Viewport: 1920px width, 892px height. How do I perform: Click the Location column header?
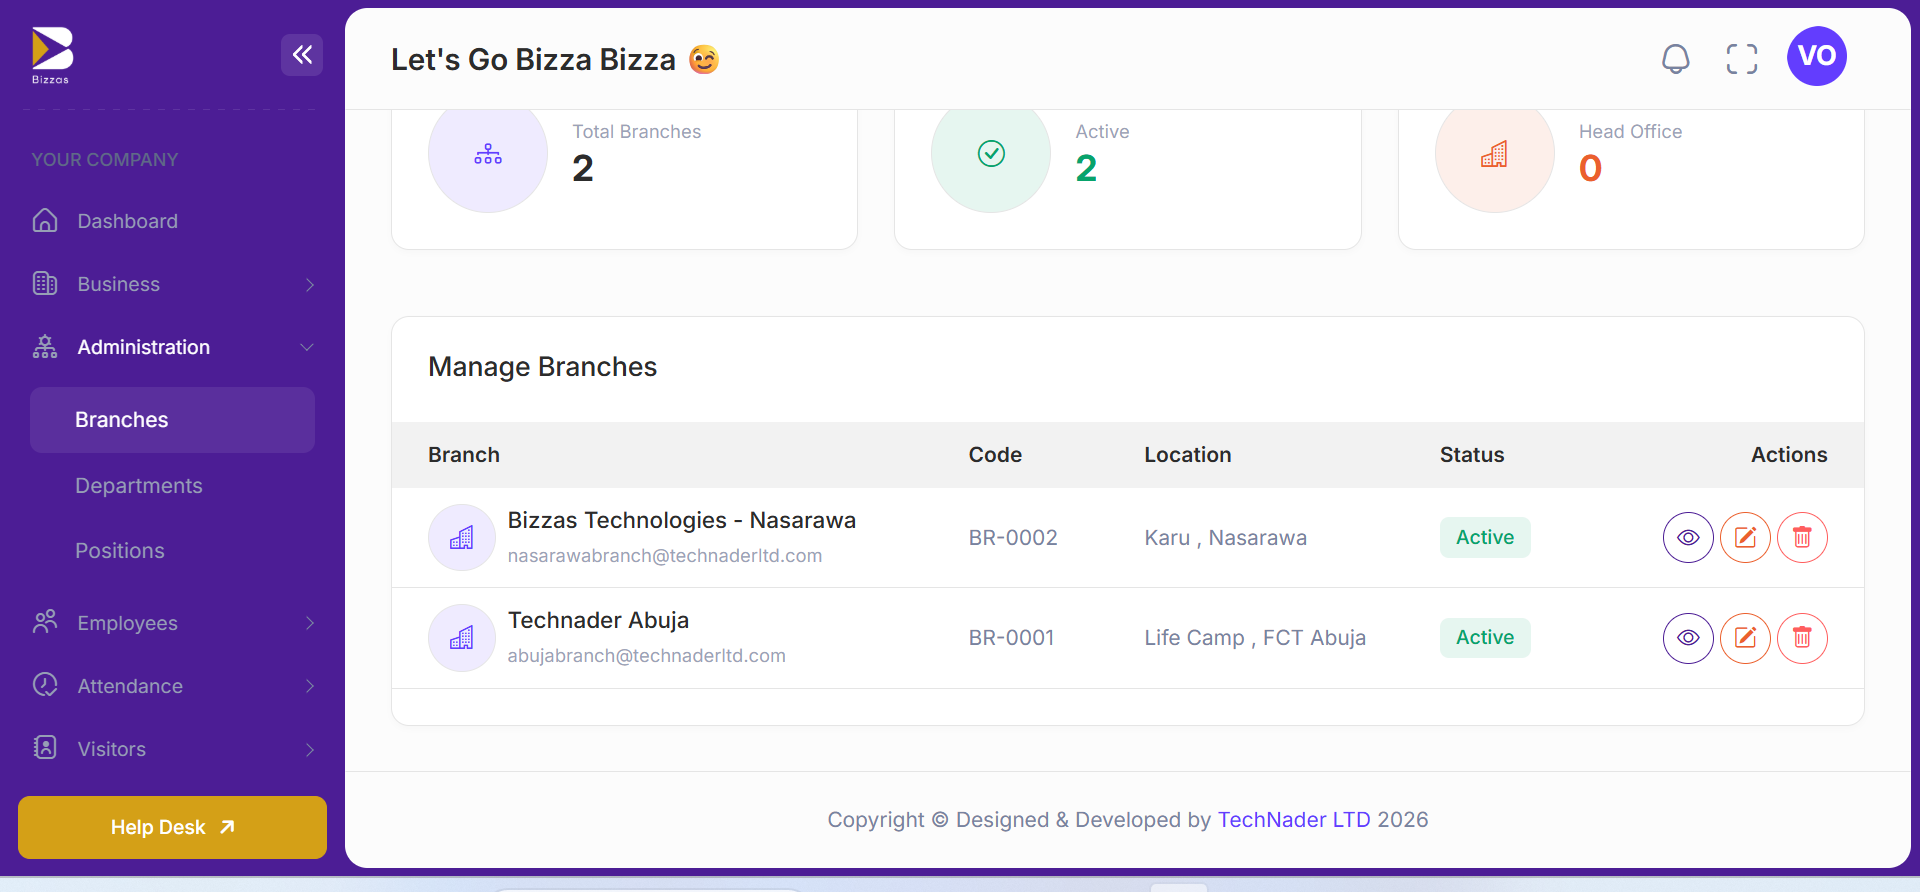coord(1188,455)
